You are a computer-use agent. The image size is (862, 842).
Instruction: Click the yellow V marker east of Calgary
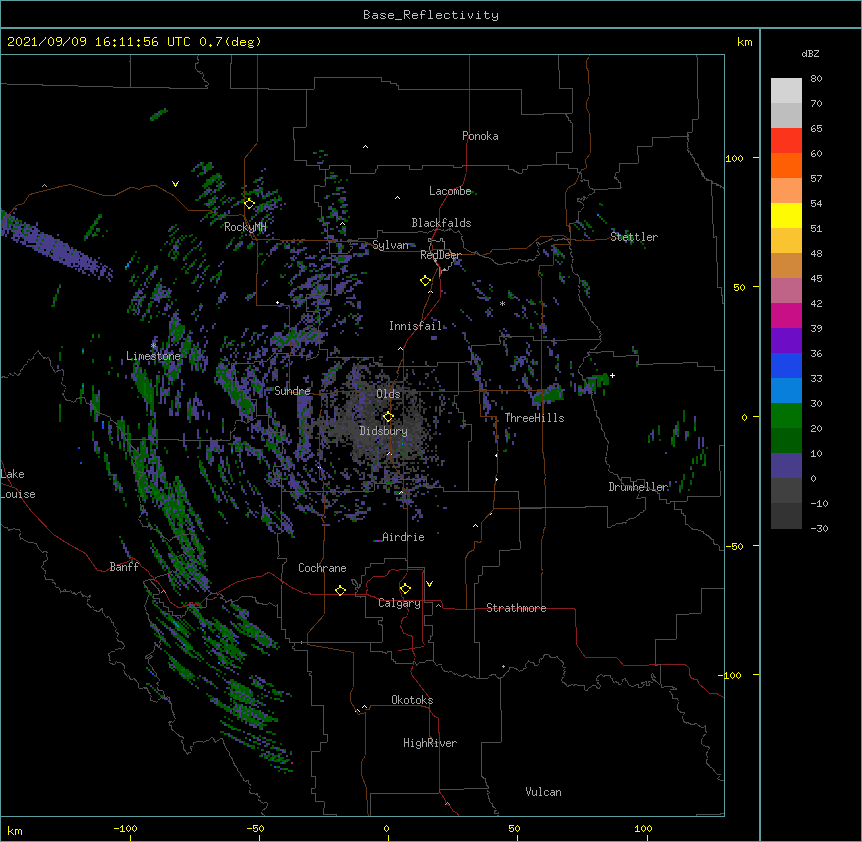click(429, 584)
